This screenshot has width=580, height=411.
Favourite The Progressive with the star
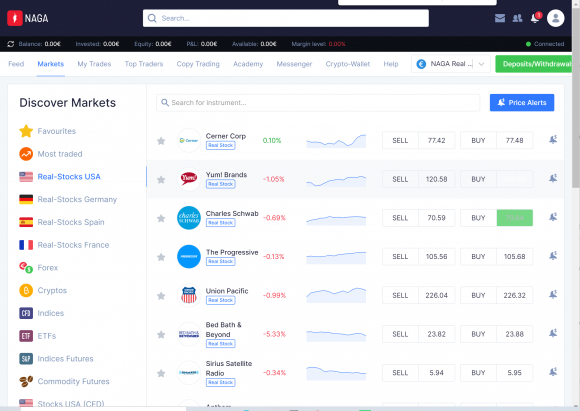coord(161,257)
